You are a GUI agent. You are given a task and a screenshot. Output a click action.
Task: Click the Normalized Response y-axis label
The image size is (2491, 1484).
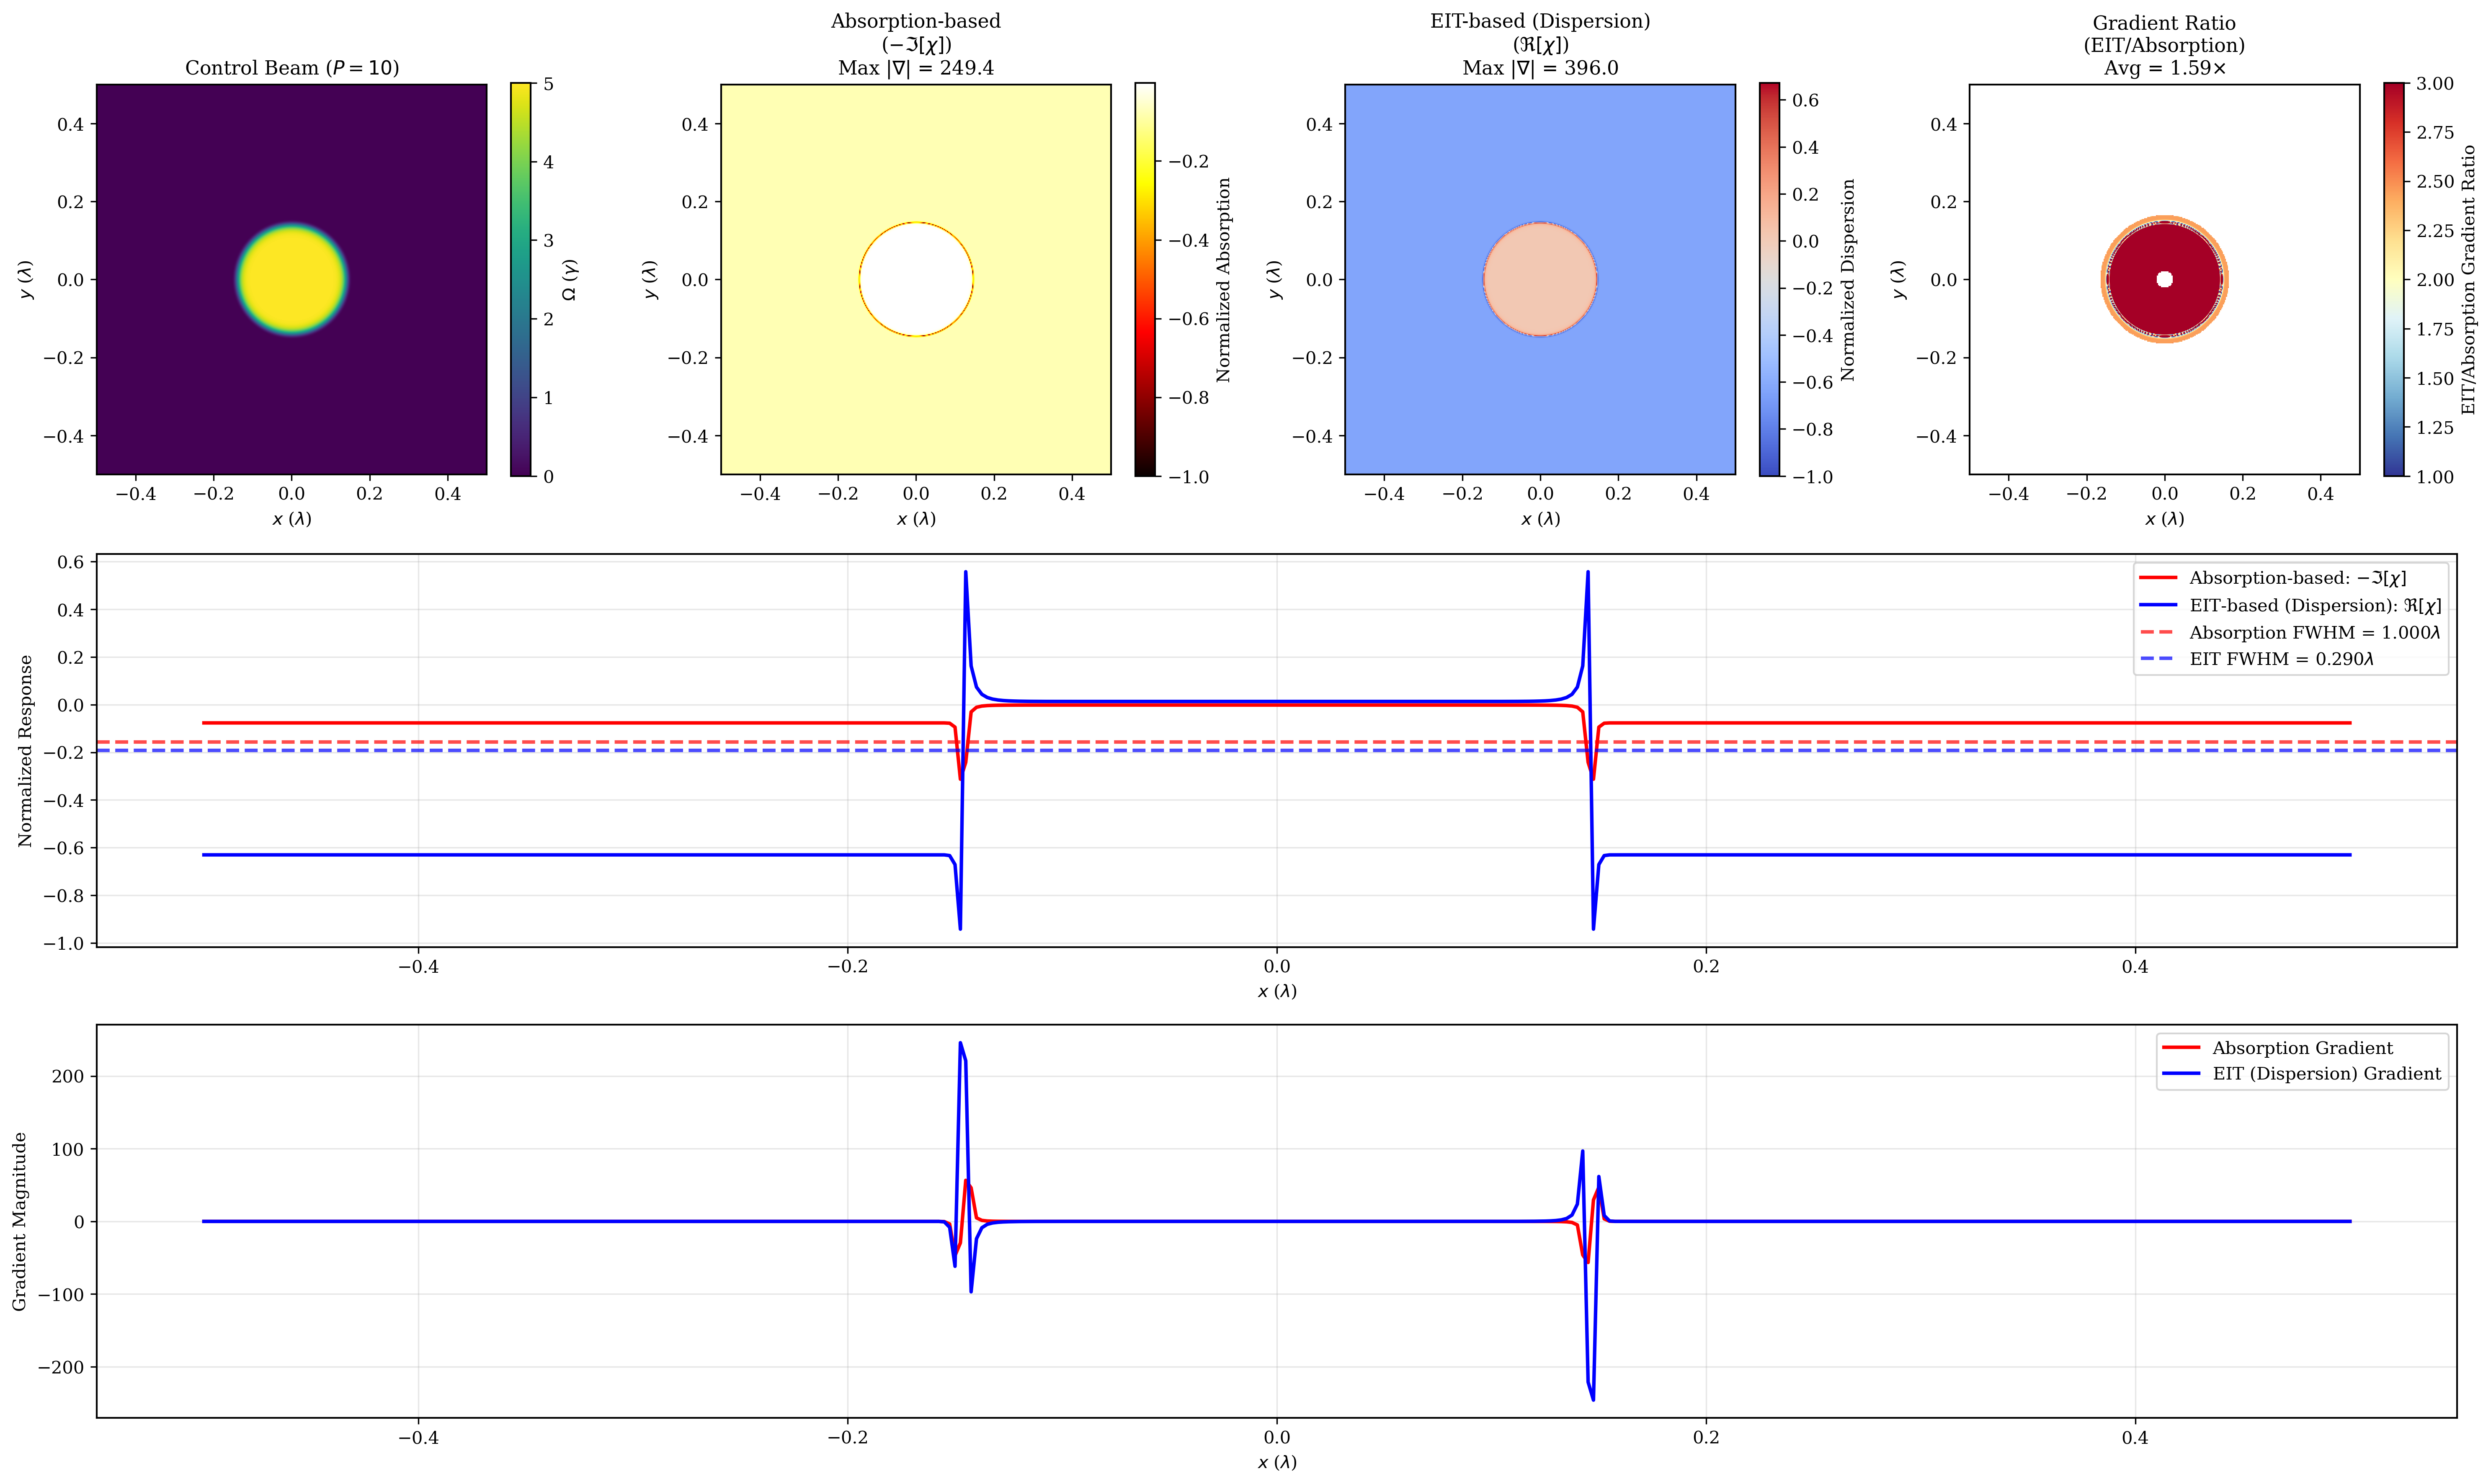(x=26, y=751)
